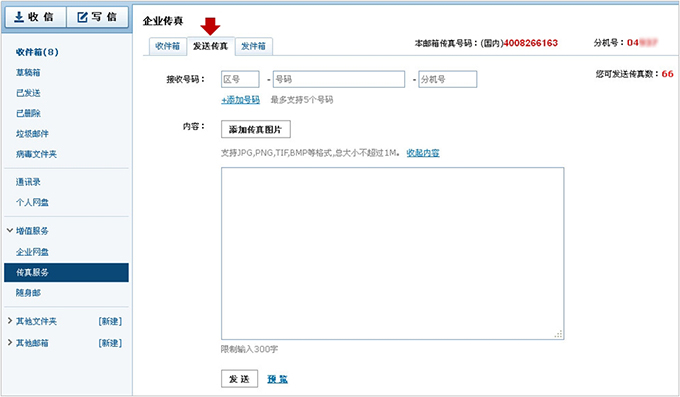Image resolution: width=680 pixels, height=397 pixels.
Task: Open the 垃圾邮件 spam folder
Action: [32, 134]
